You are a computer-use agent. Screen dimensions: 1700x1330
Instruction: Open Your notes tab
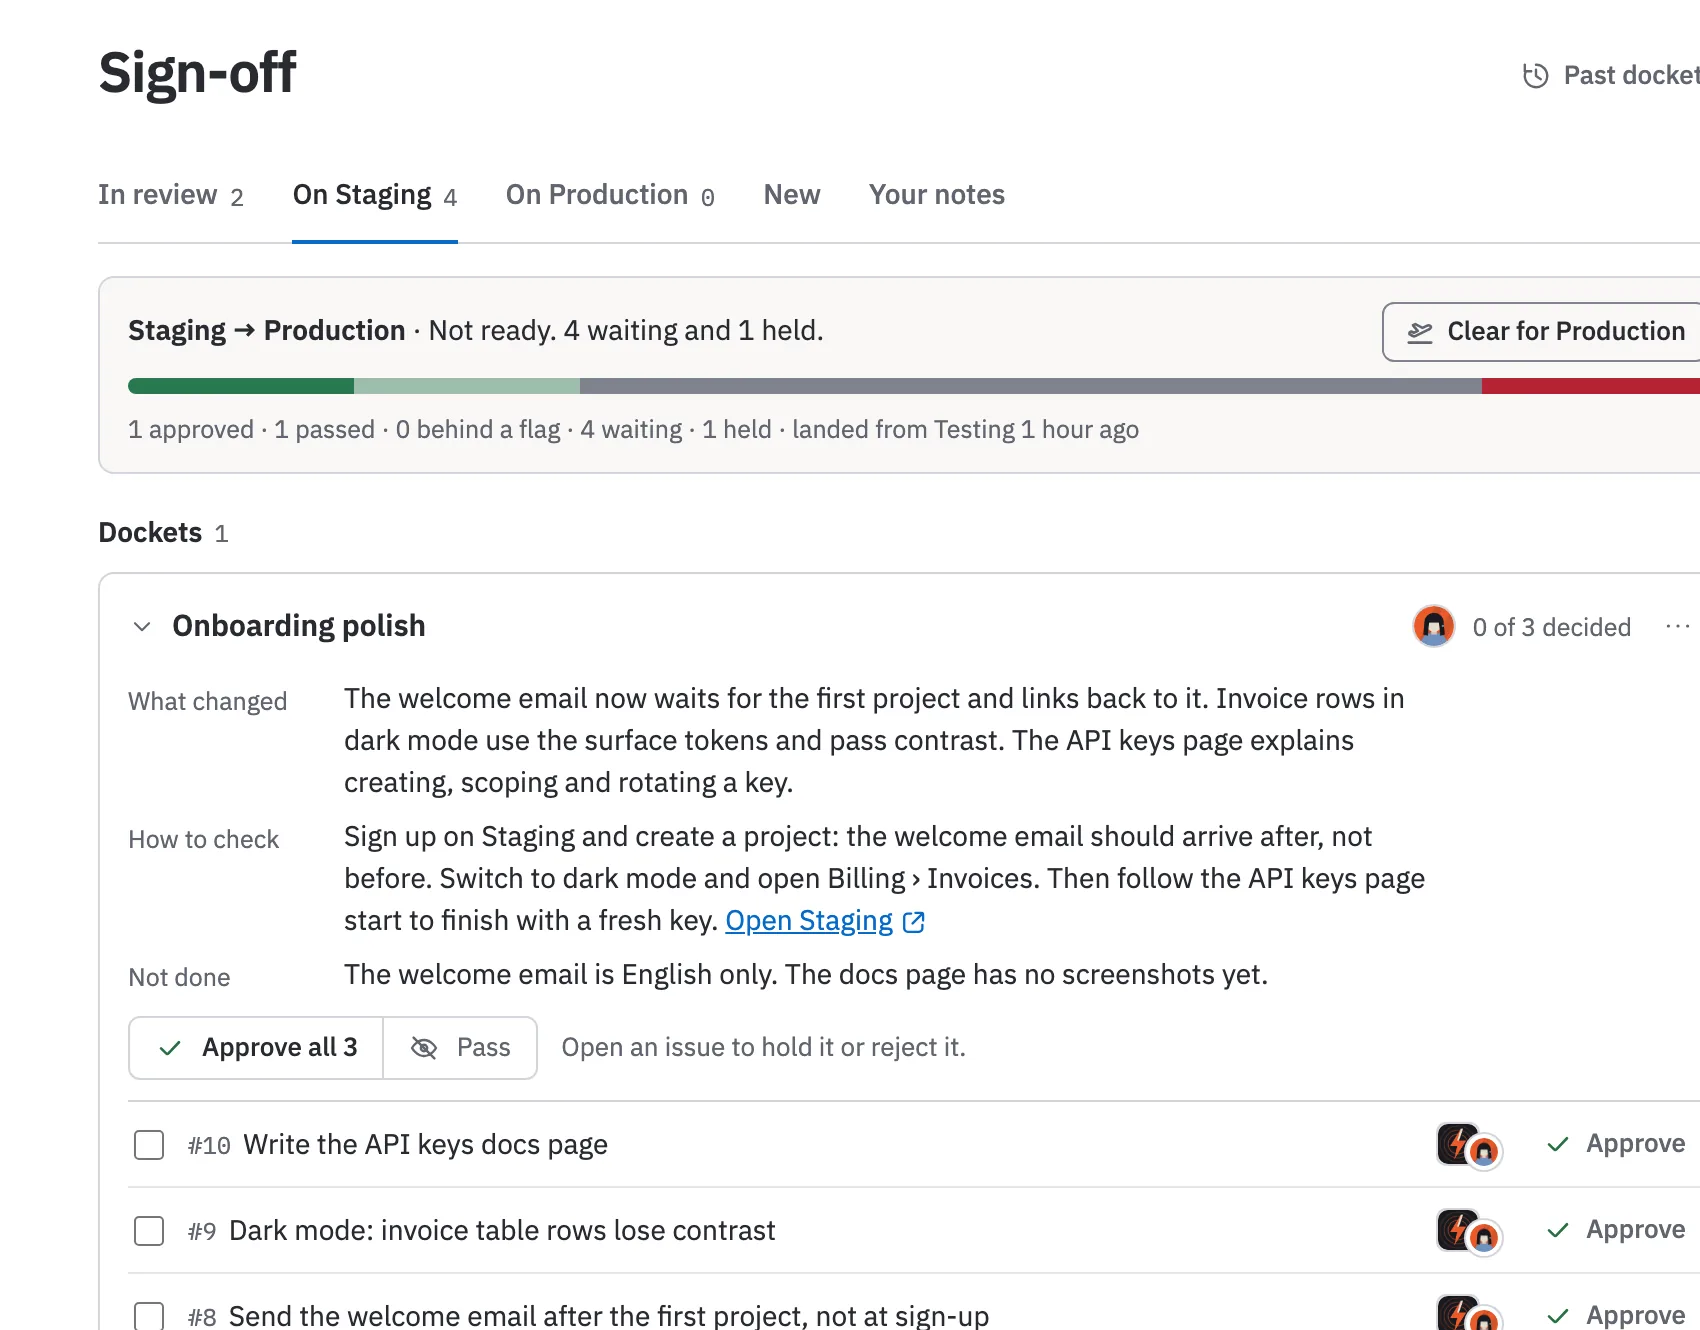point(937,195)
